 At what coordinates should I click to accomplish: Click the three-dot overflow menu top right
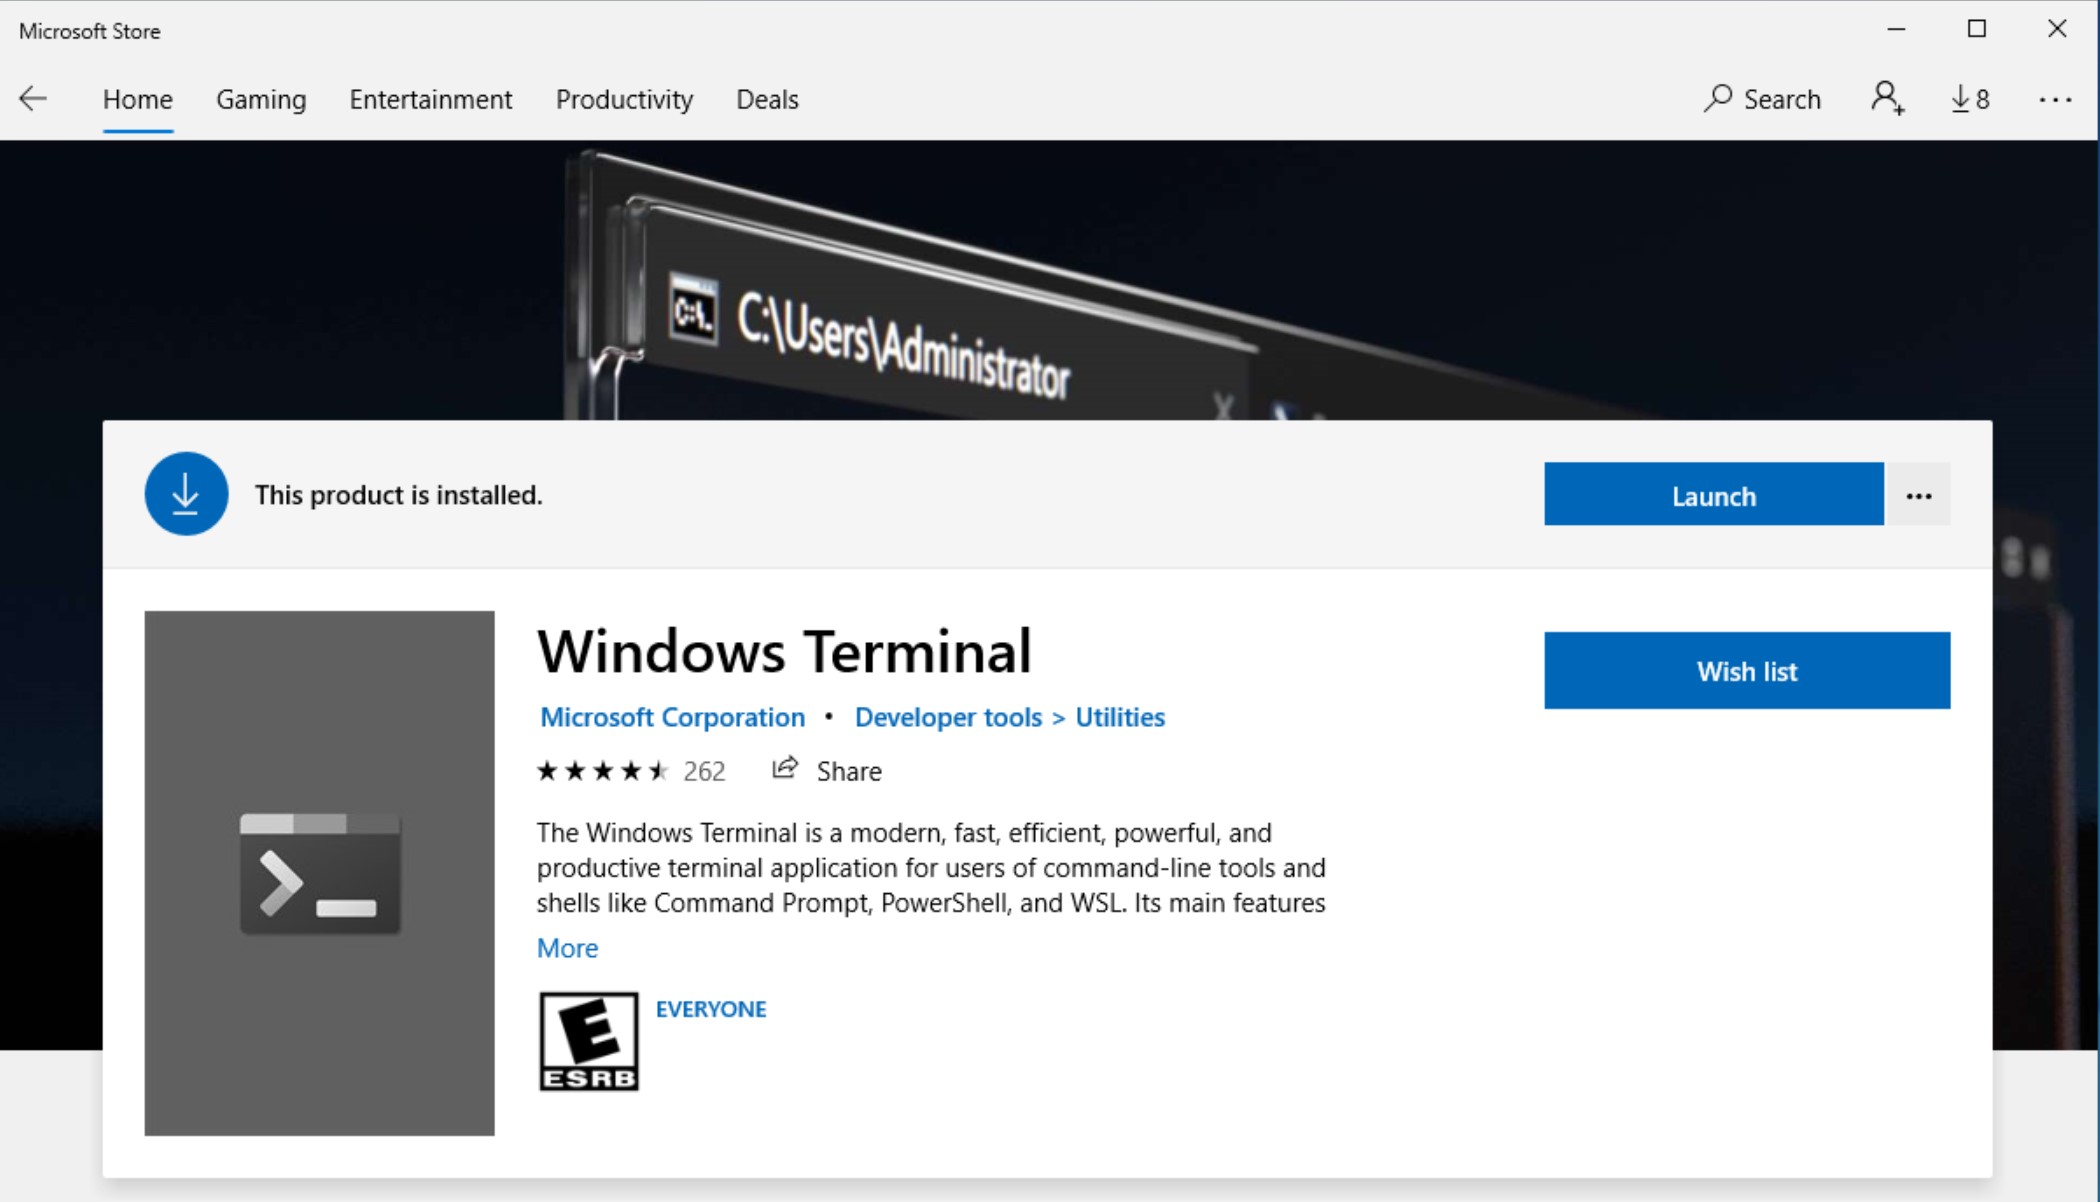2055,98
